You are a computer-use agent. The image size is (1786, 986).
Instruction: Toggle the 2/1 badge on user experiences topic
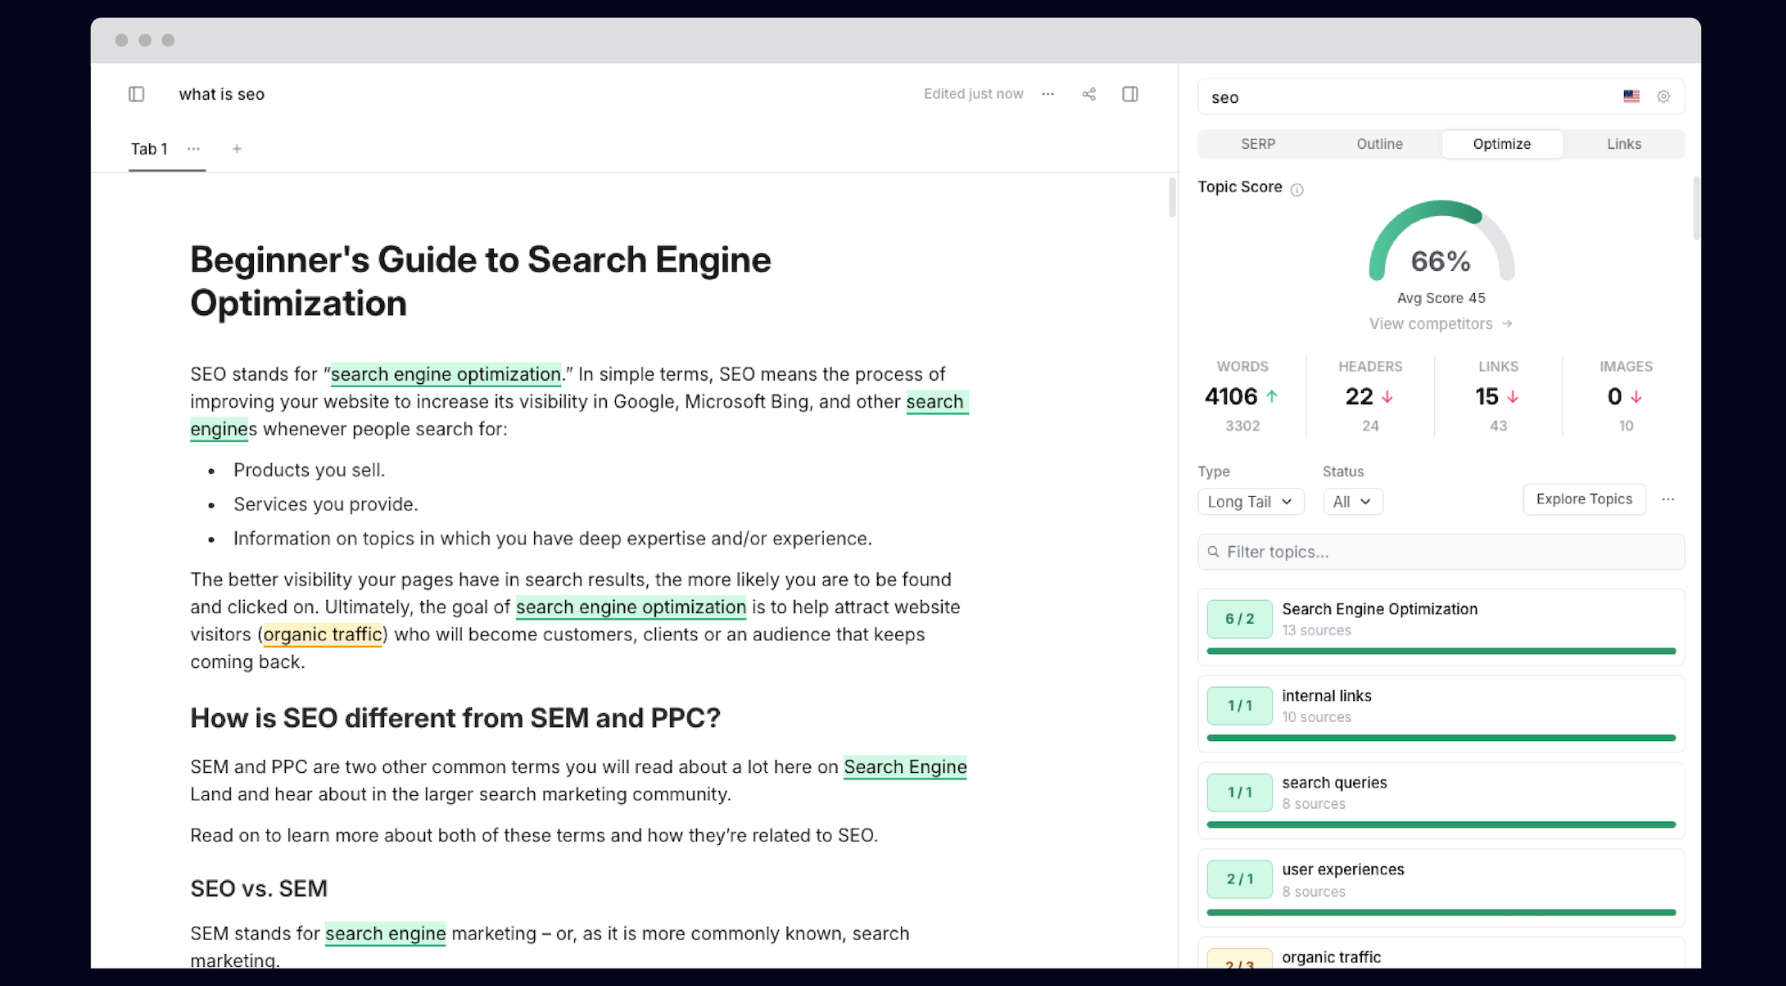pos(1239,879)
